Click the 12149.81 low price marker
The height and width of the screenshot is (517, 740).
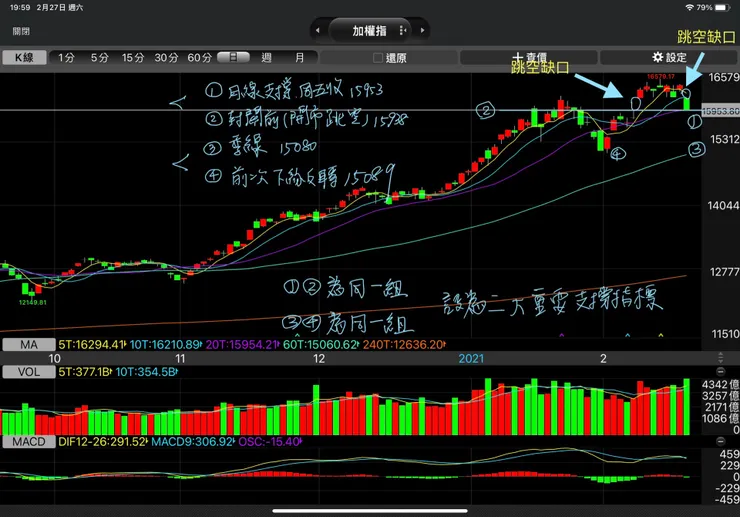[x=33, y=303]
